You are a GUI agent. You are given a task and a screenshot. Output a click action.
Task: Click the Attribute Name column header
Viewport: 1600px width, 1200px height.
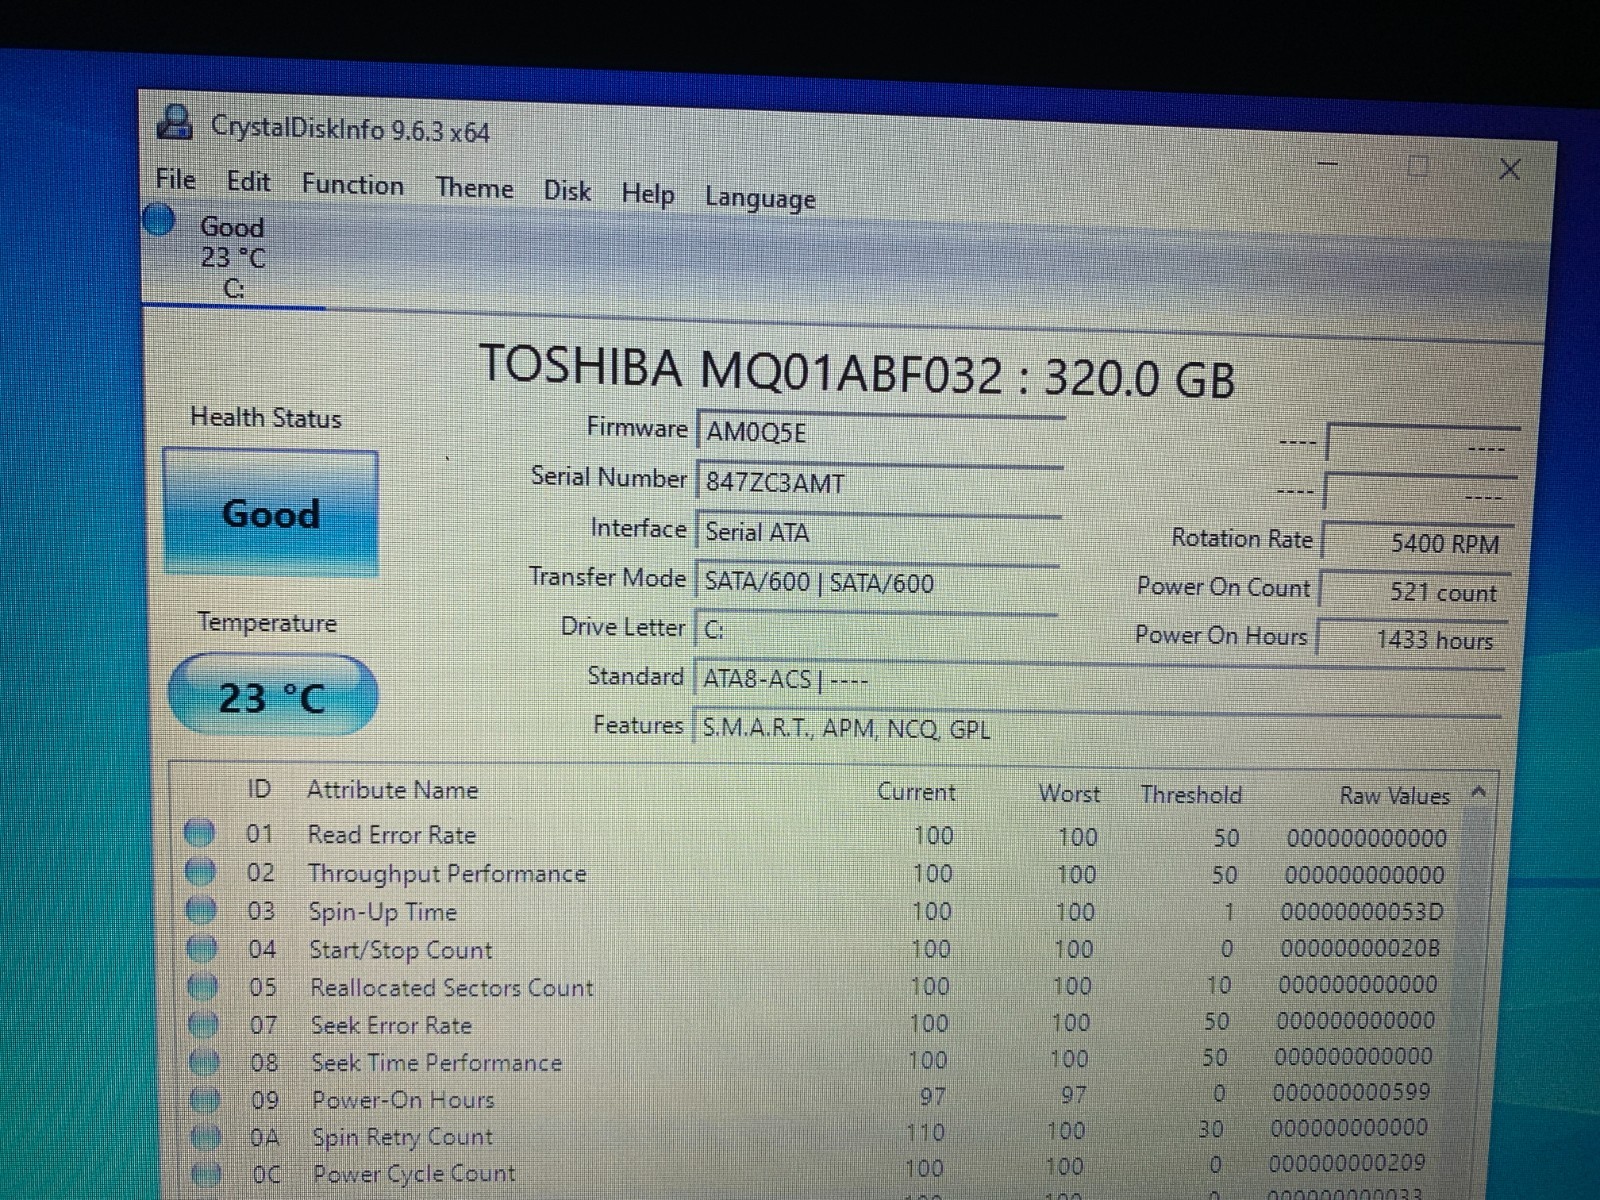click(x=392, y=790)
